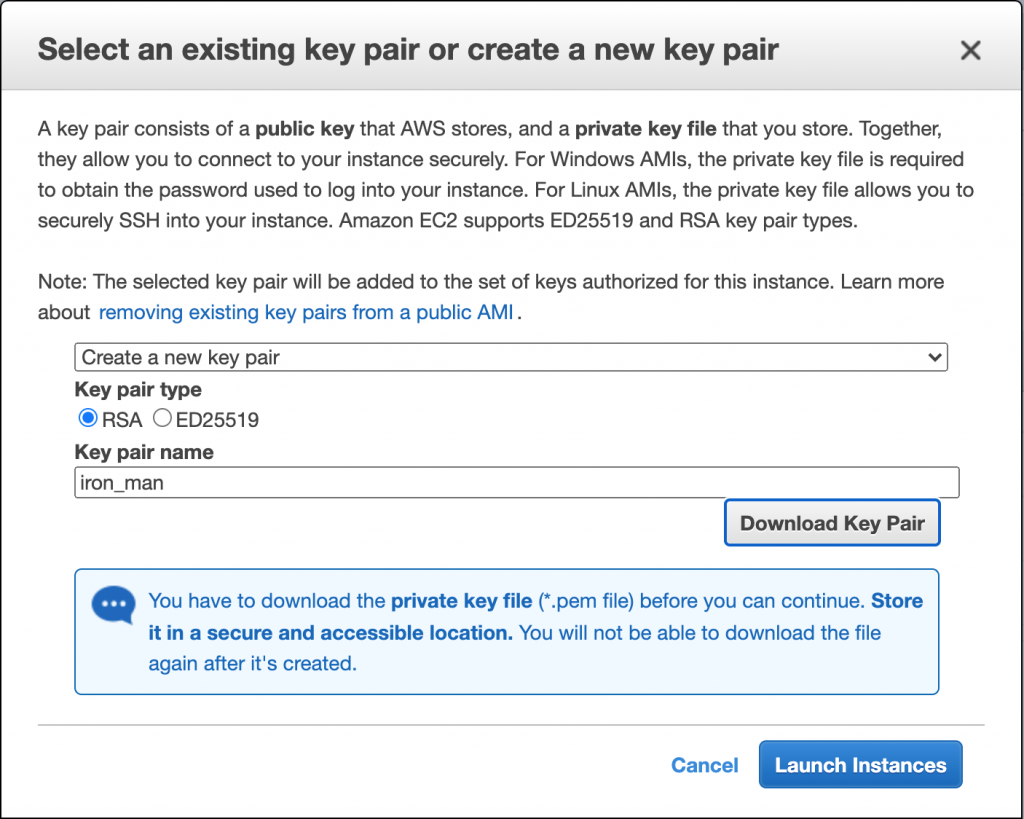Open "removing existing key pairs from a public AMI" link
Image resolution: width=1024 pixels, height=819 pixels.
306,312
